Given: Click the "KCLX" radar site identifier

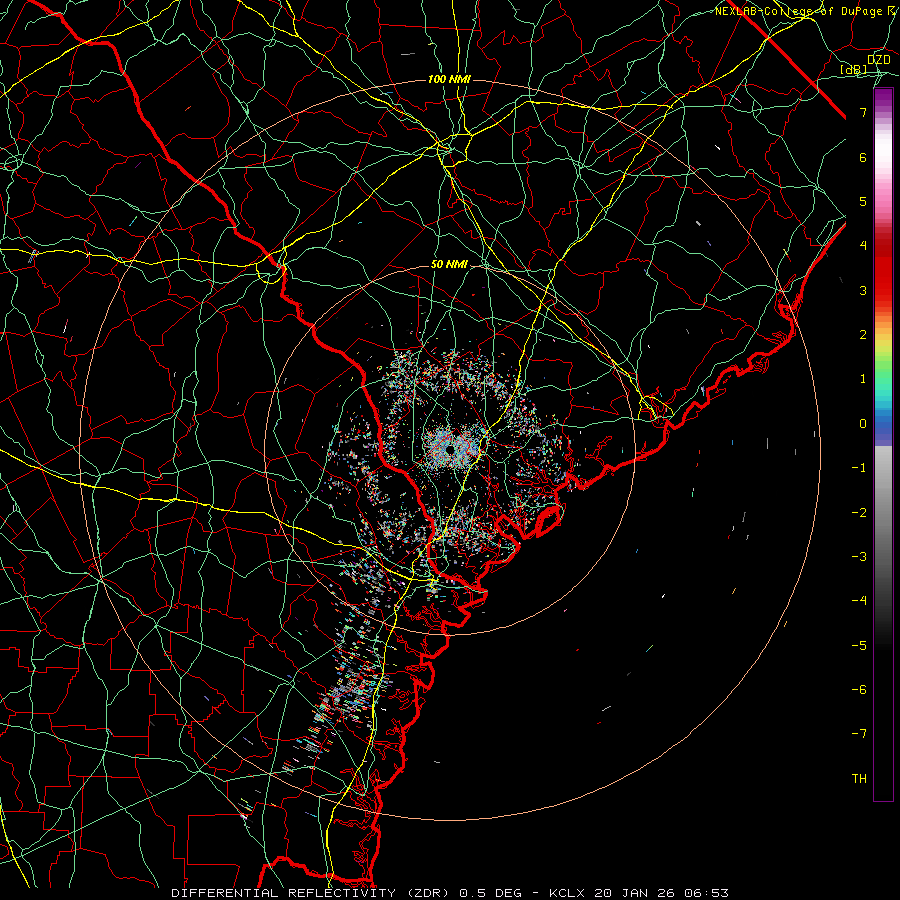Looking at the screenshot, I should [x=568, y=893].
